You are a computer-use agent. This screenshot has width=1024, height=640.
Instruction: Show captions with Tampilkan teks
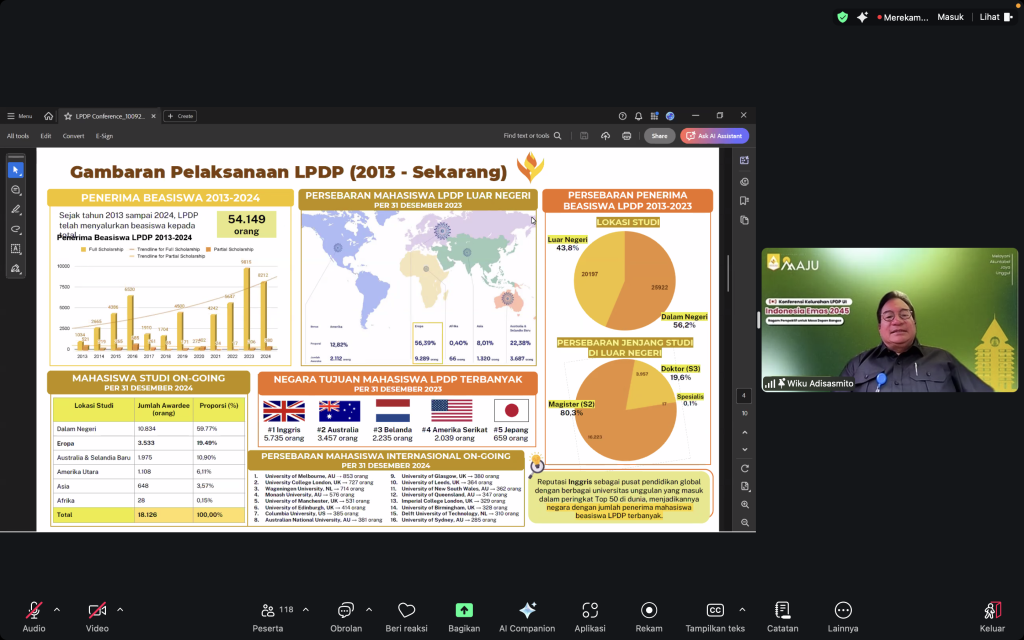pyautogui.click(x=715, y=611)
